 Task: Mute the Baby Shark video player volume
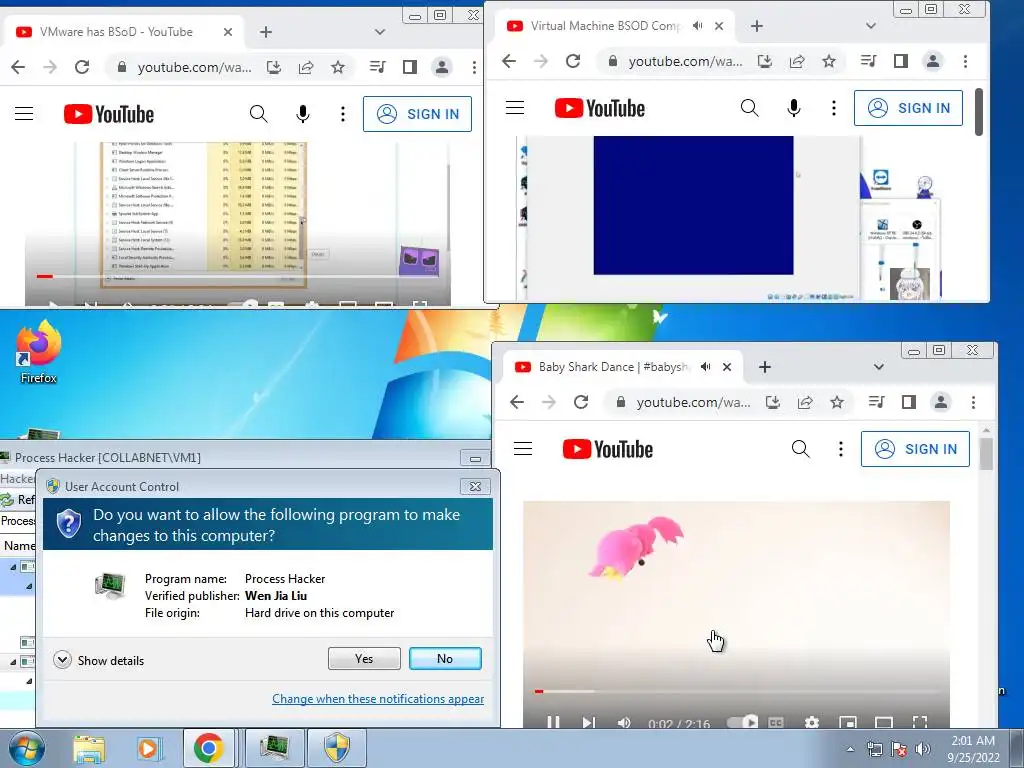click(624, 722)
